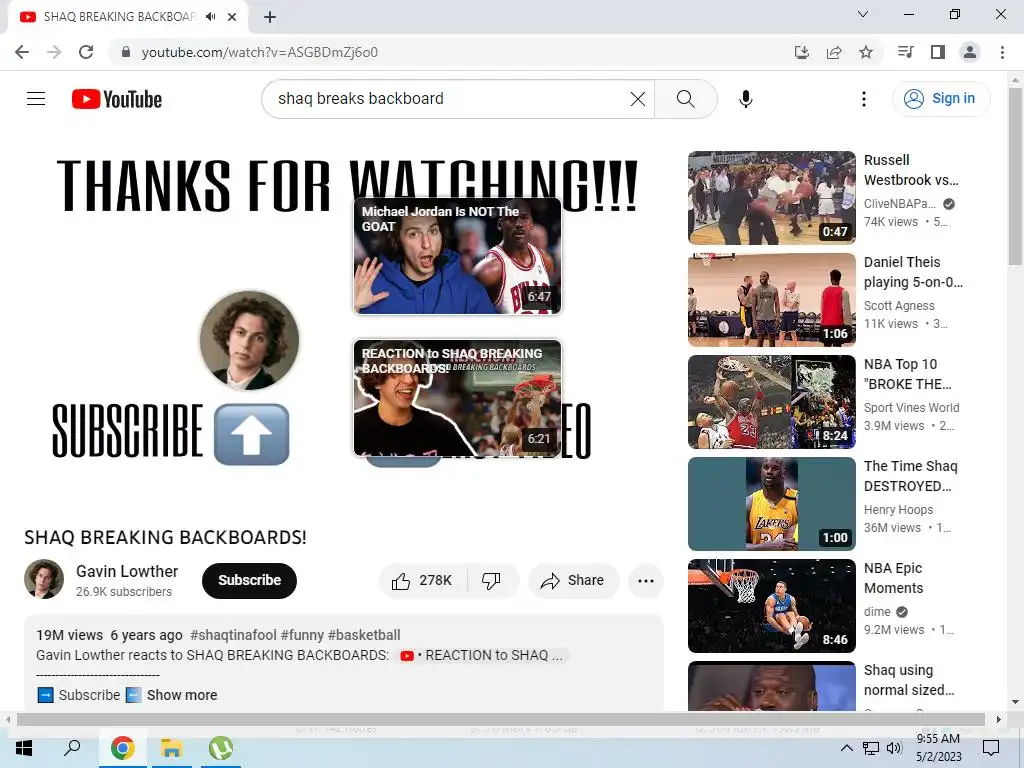Open Daniel Theis playing 5-on-0 title
The height and width of the screenshot is (768, 1024).
913,272
